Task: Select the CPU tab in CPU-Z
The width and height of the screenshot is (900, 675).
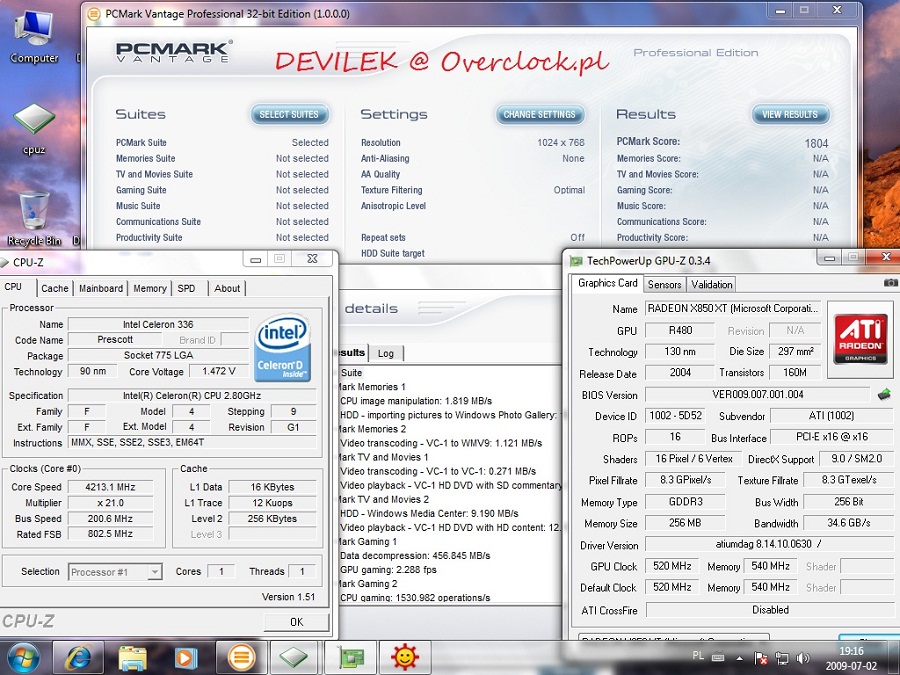Action: tap(14, 287)
